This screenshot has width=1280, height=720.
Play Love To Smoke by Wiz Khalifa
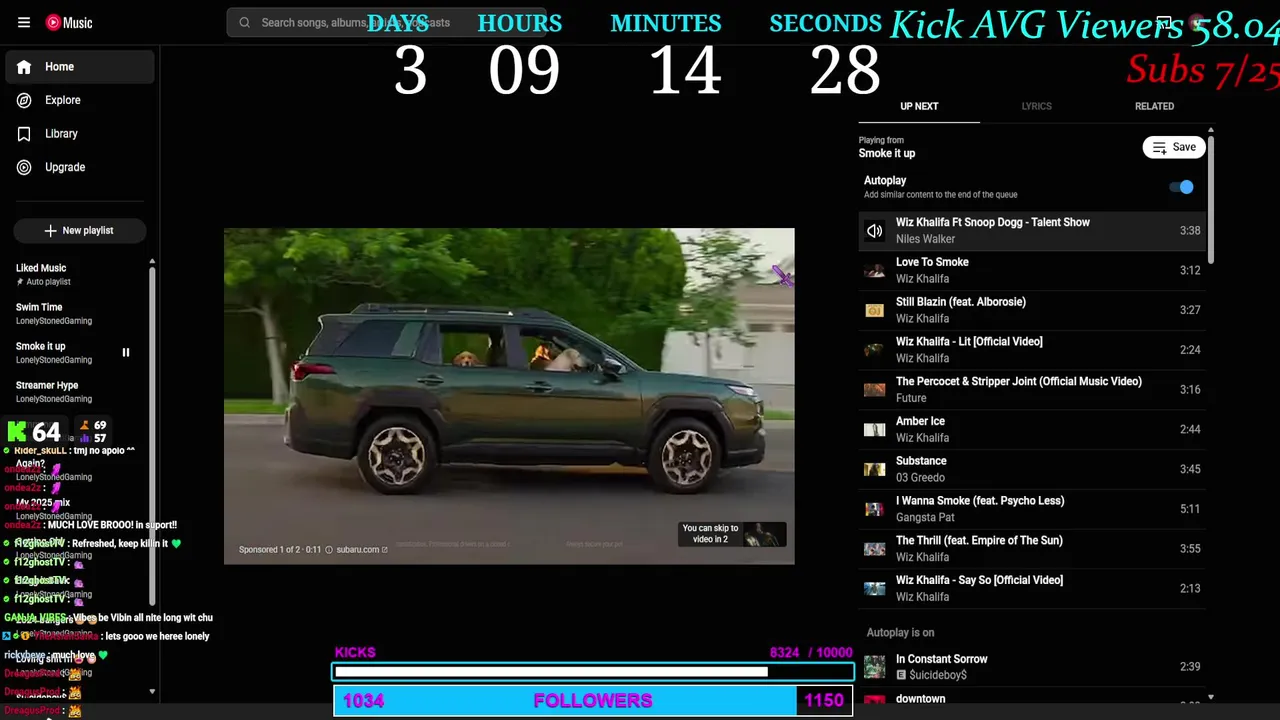(x=1032, y=270)
